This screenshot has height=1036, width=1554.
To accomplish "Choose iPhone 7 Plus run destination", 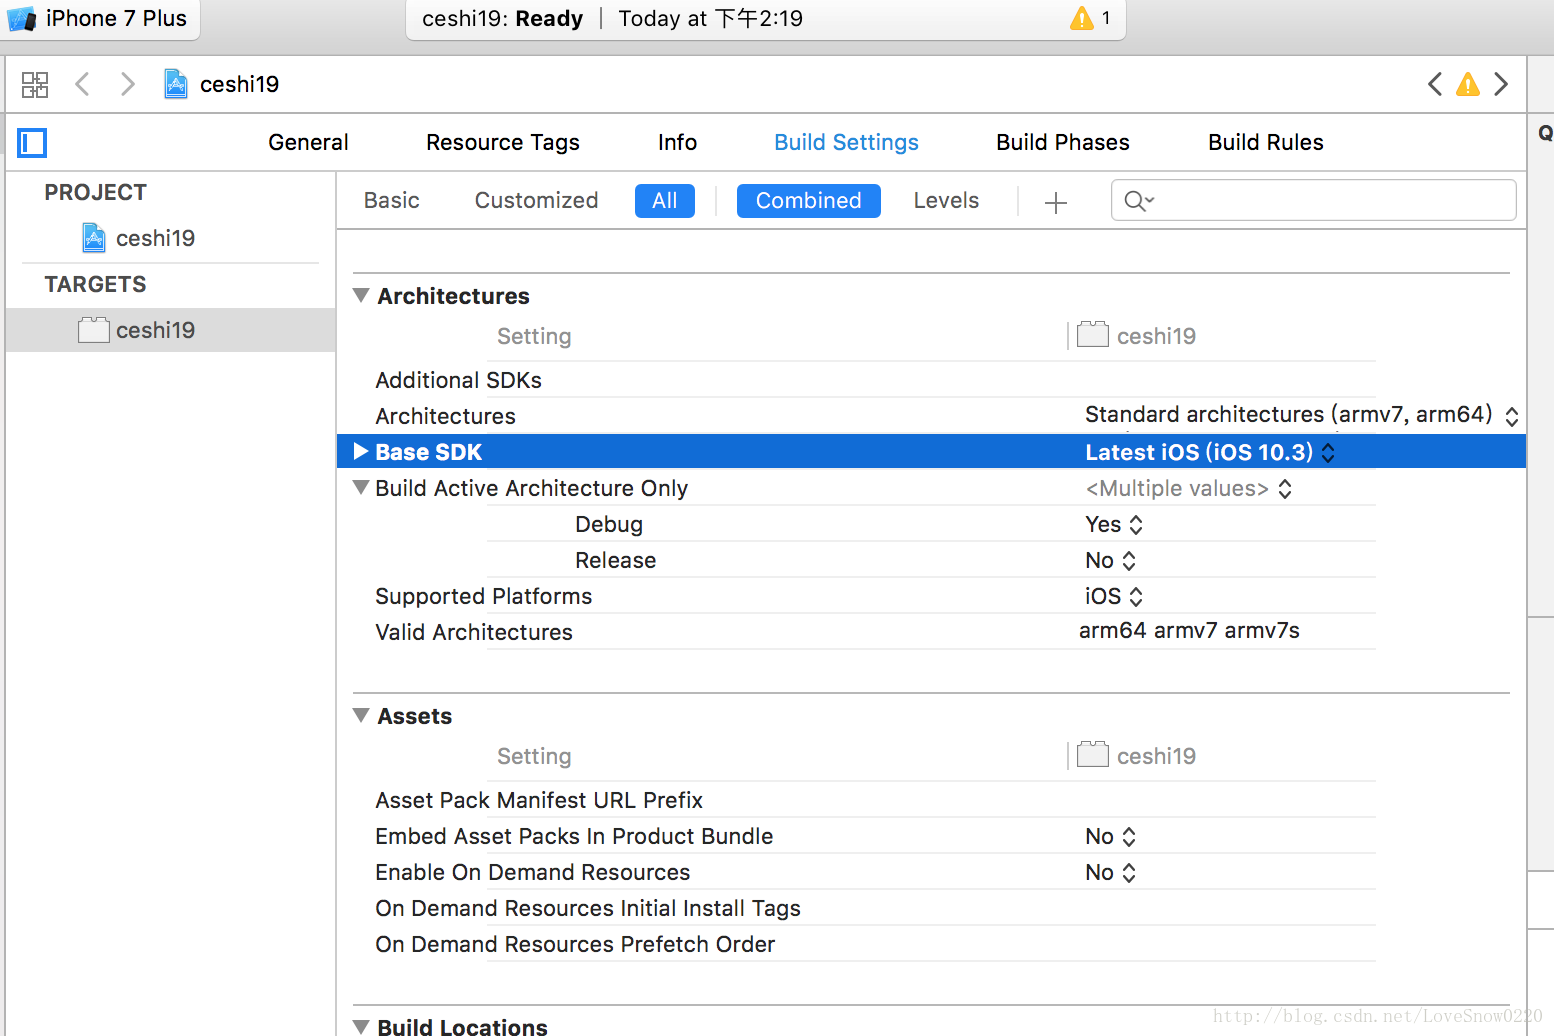I will pos(116,18).
